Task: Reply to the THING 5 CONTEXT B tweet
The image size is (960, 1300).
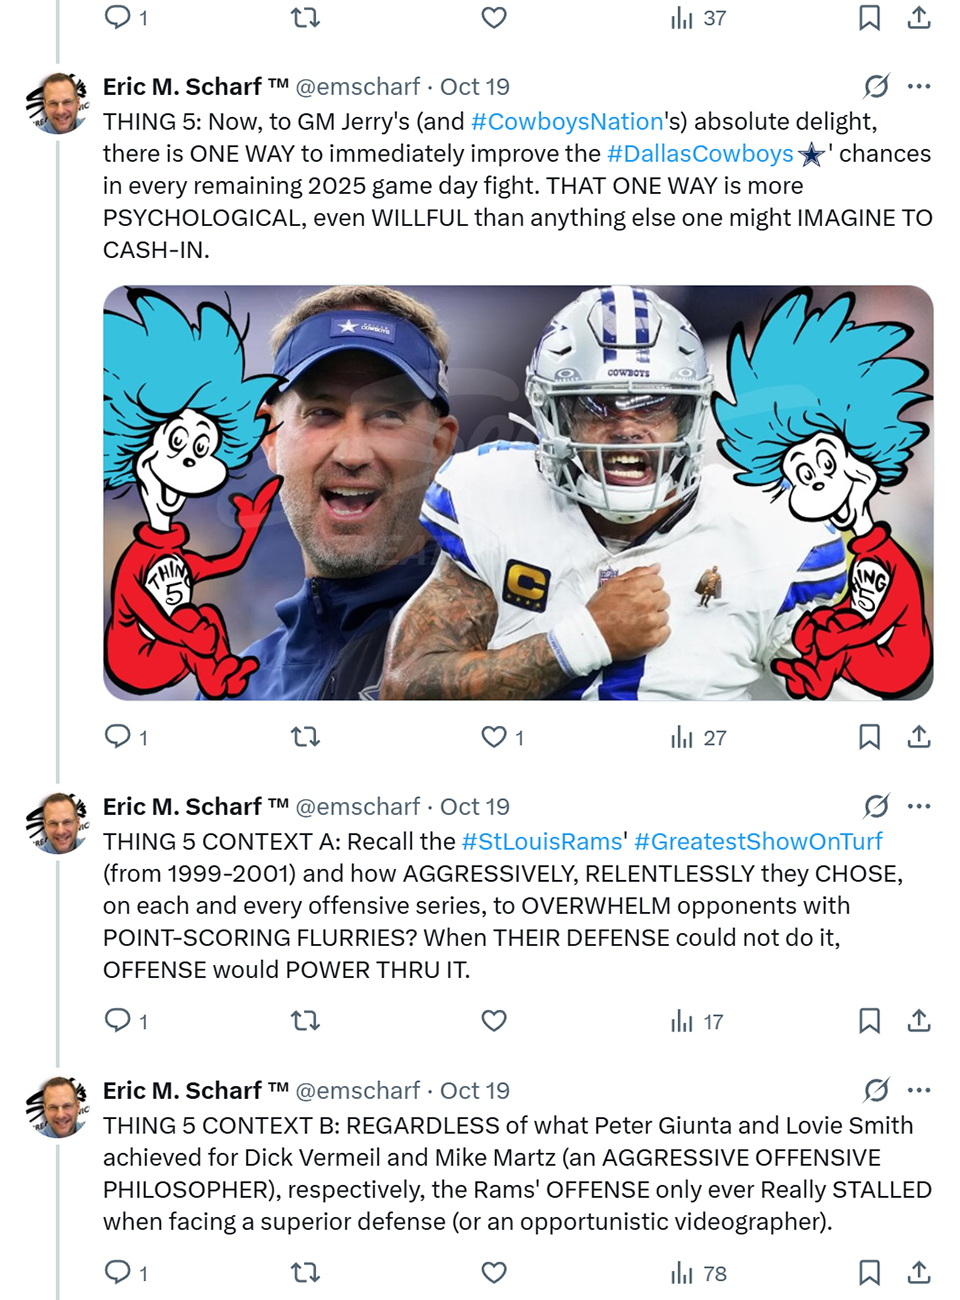Action: (118, 1272)
